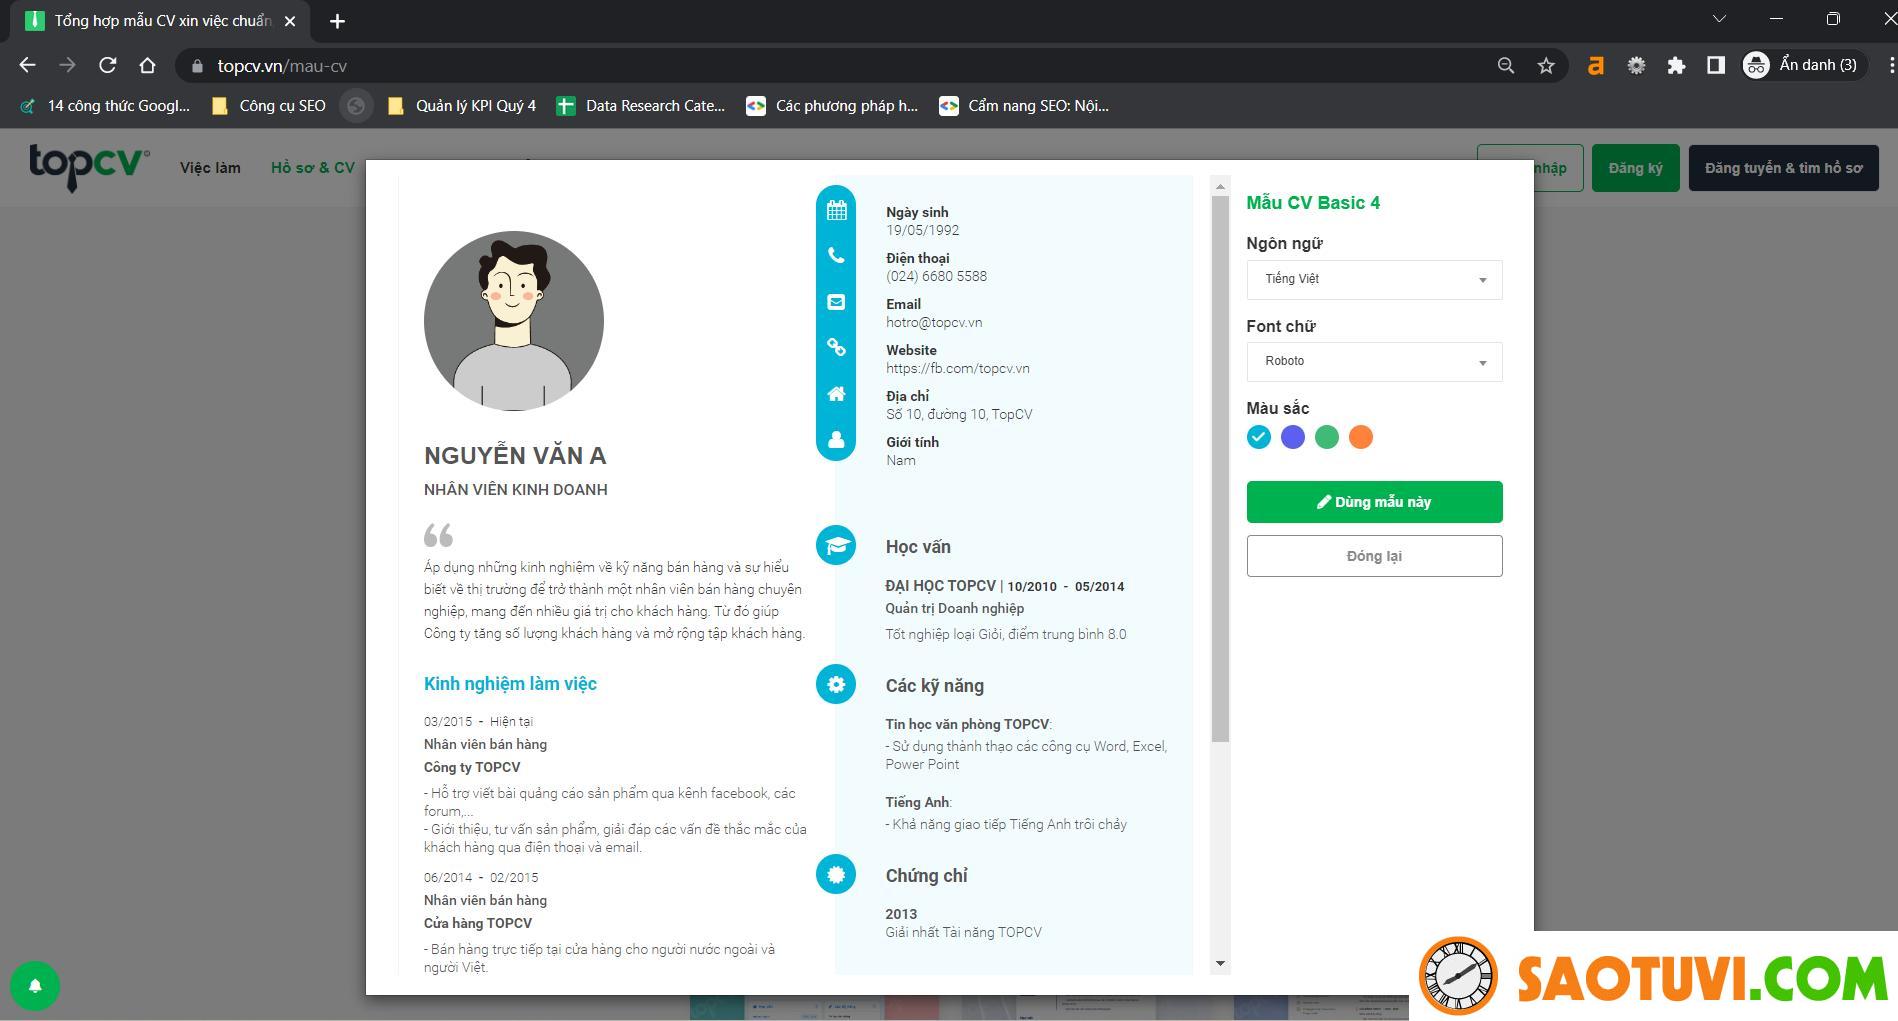Bookmark this page with star icon

pos(1546,66)
